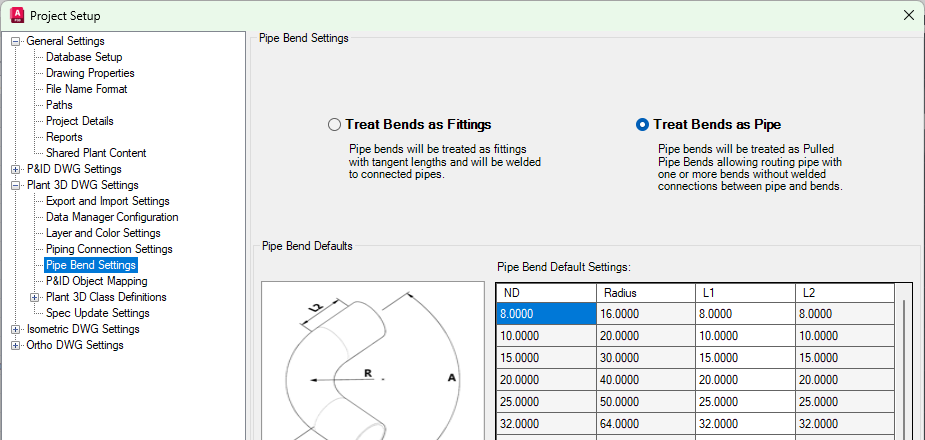The width and height of the screenshot is (925, 440).
Task: Collapse the General Settings tree node
Action: (16, 41)
